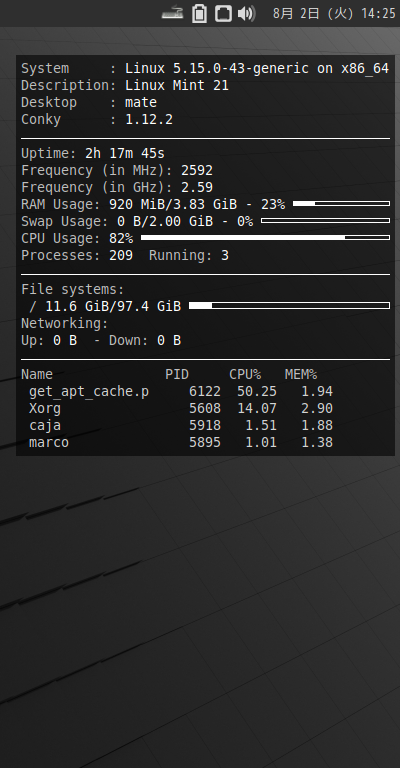
Task: Open the wired network connection tray icon
Action: 223,13
